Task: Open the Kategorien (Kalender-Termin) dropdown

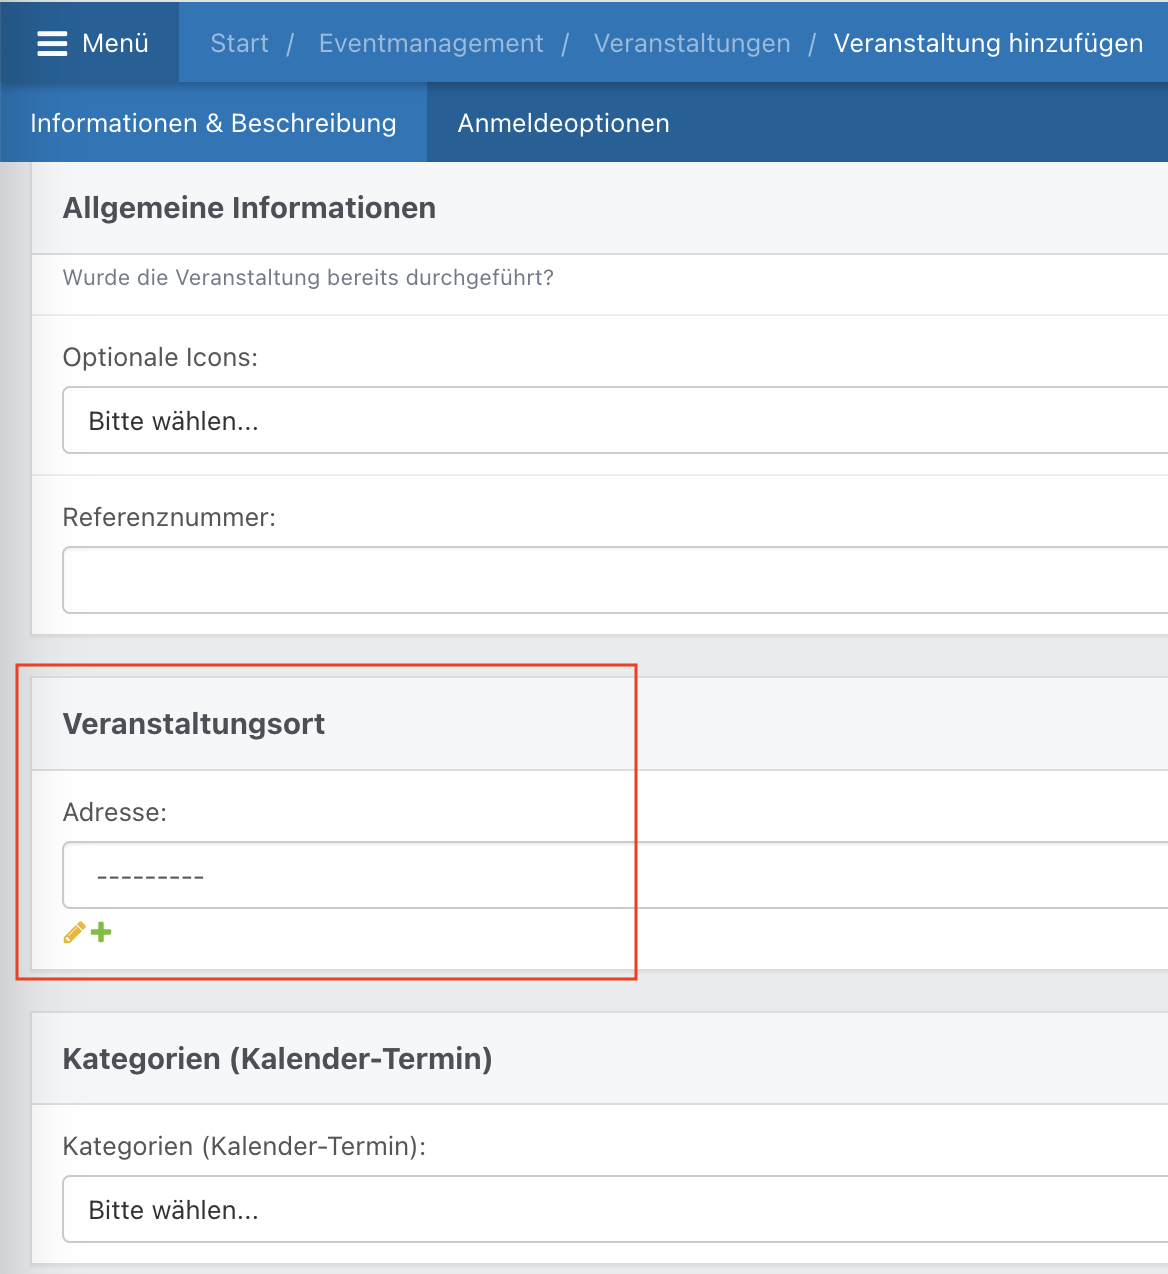Action: click(x=615, y=1209)
